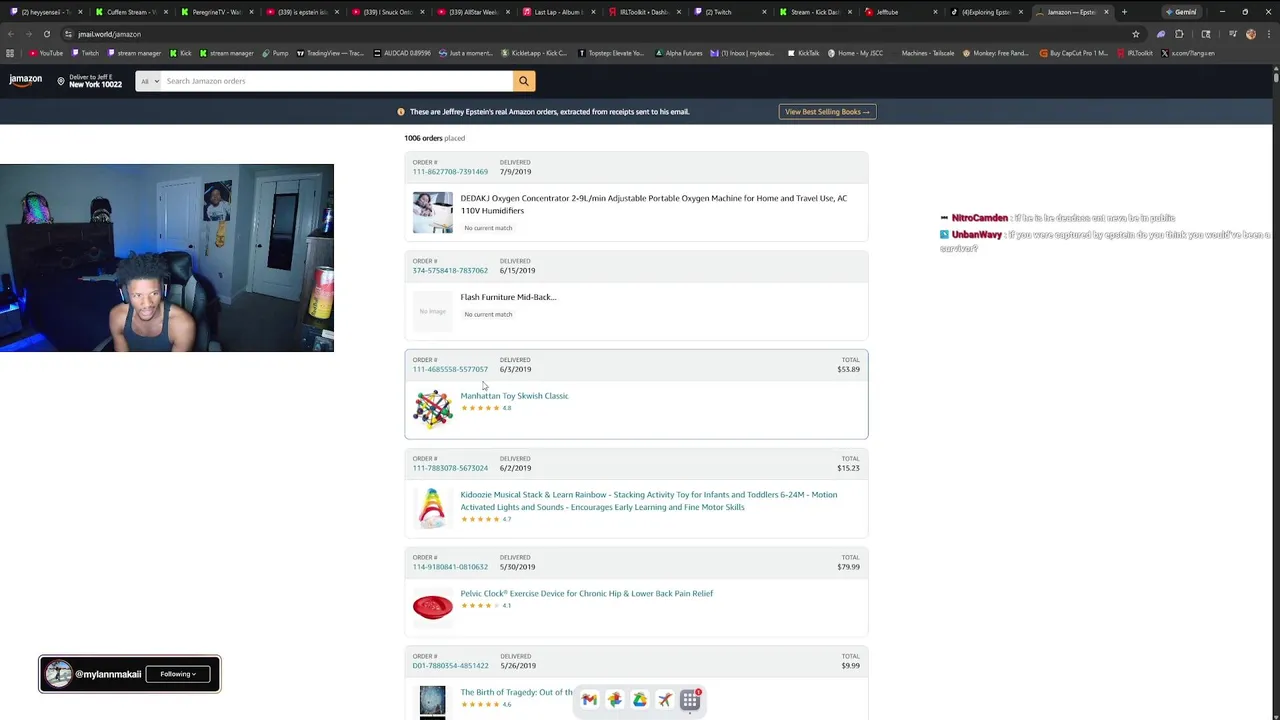Switch to the Last Lap - Album tab
1280x720 pixels.
pos(559,12)
